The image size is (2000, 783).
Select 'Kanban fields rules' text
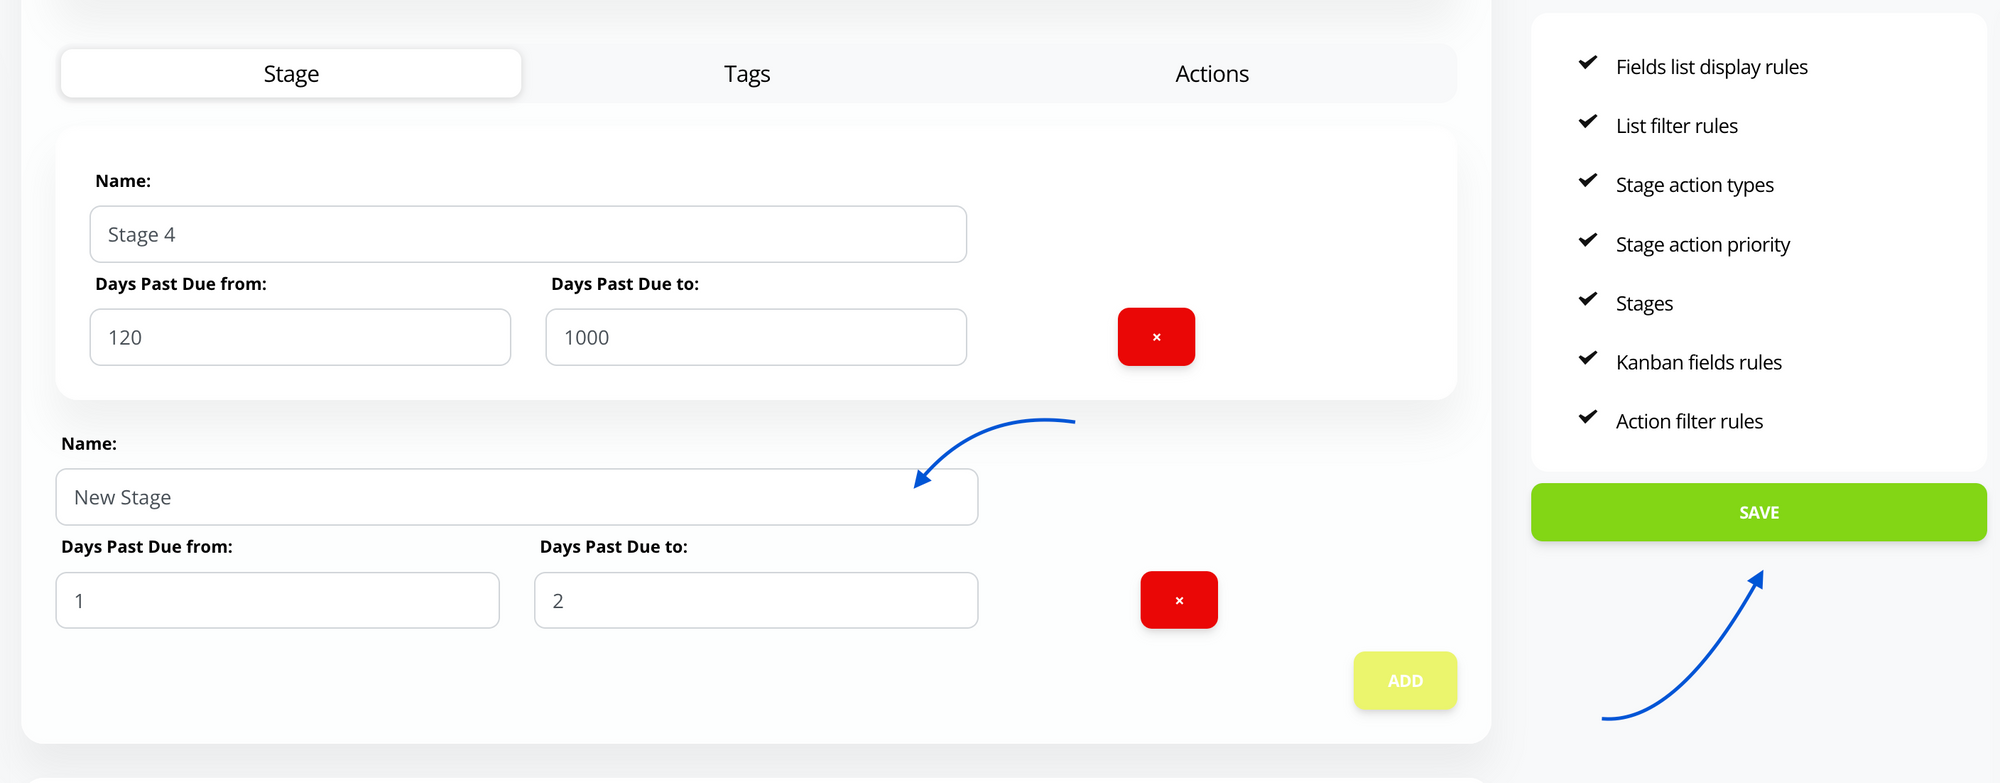coord(1699,363)
